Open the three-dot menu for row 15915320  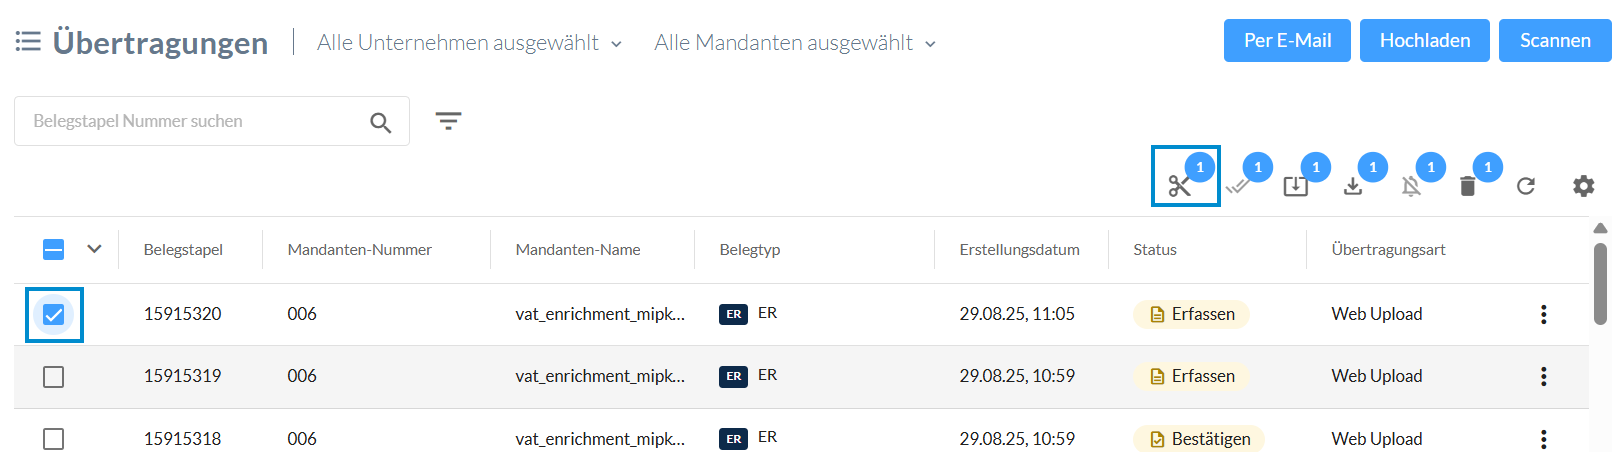[1544, 314]
